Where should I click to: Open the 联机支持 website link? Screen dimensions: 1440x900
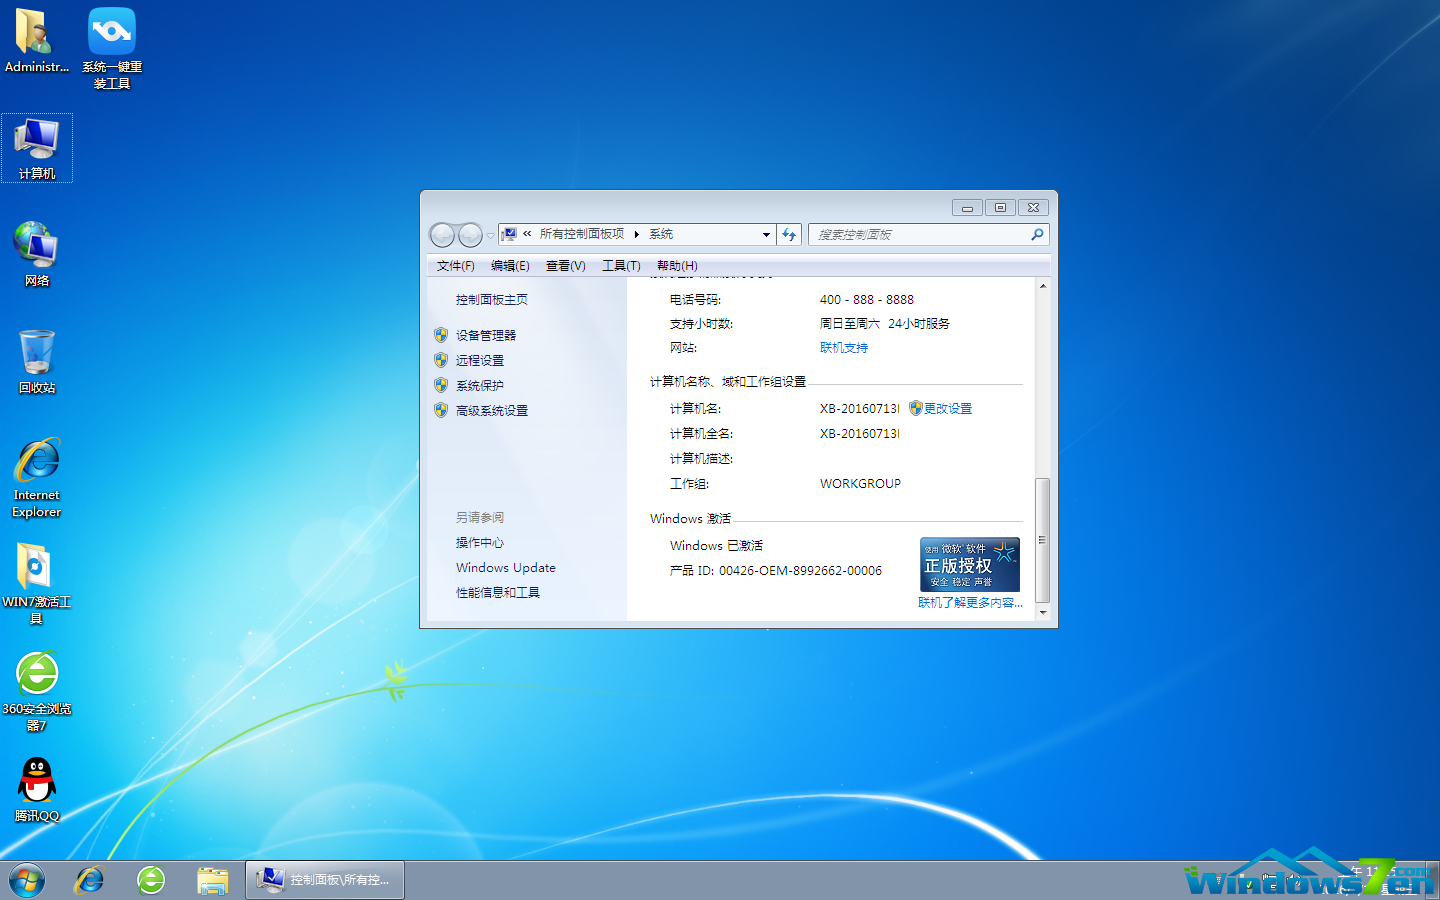click(843, 347)
